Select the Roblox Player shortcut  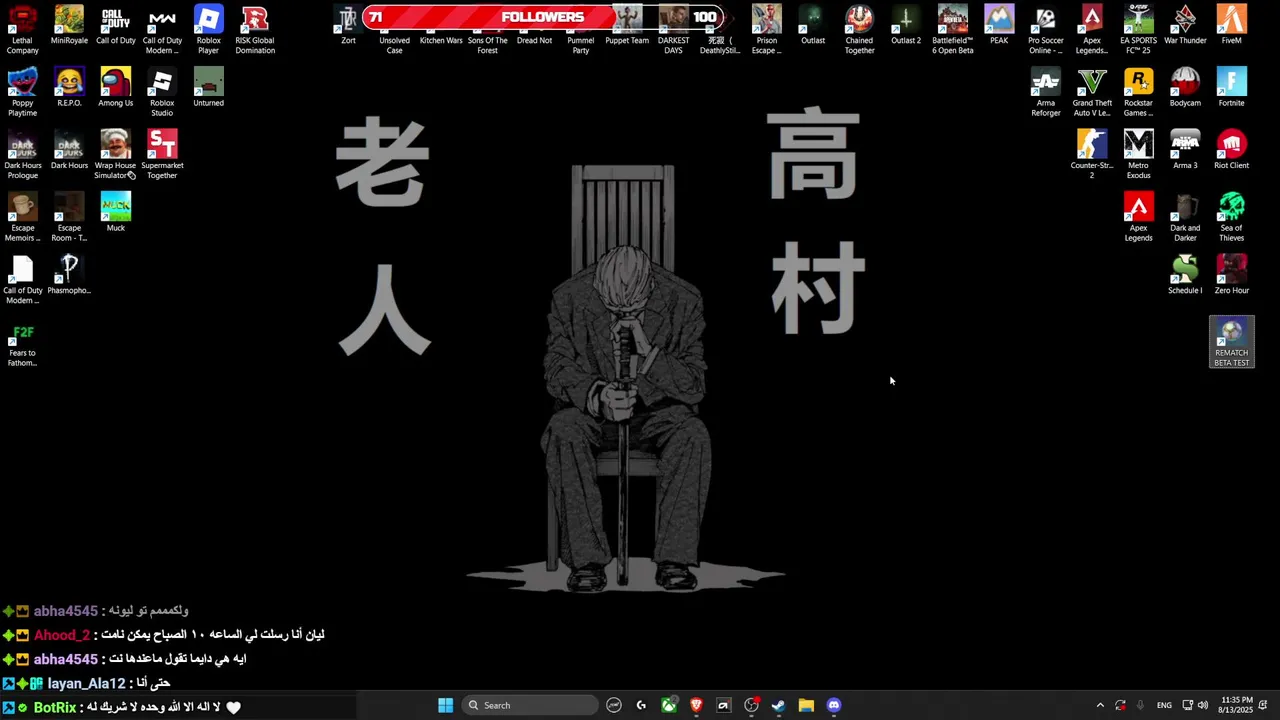click(208, 30)
